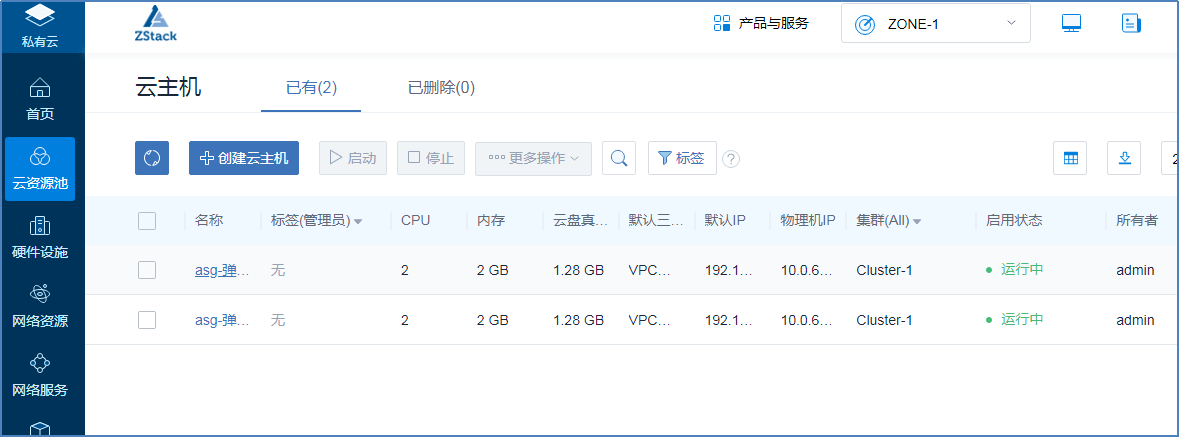The image size is (1179, 439).
Task: Open the 产品与服务 products and services menu
Action: (761, 23)
